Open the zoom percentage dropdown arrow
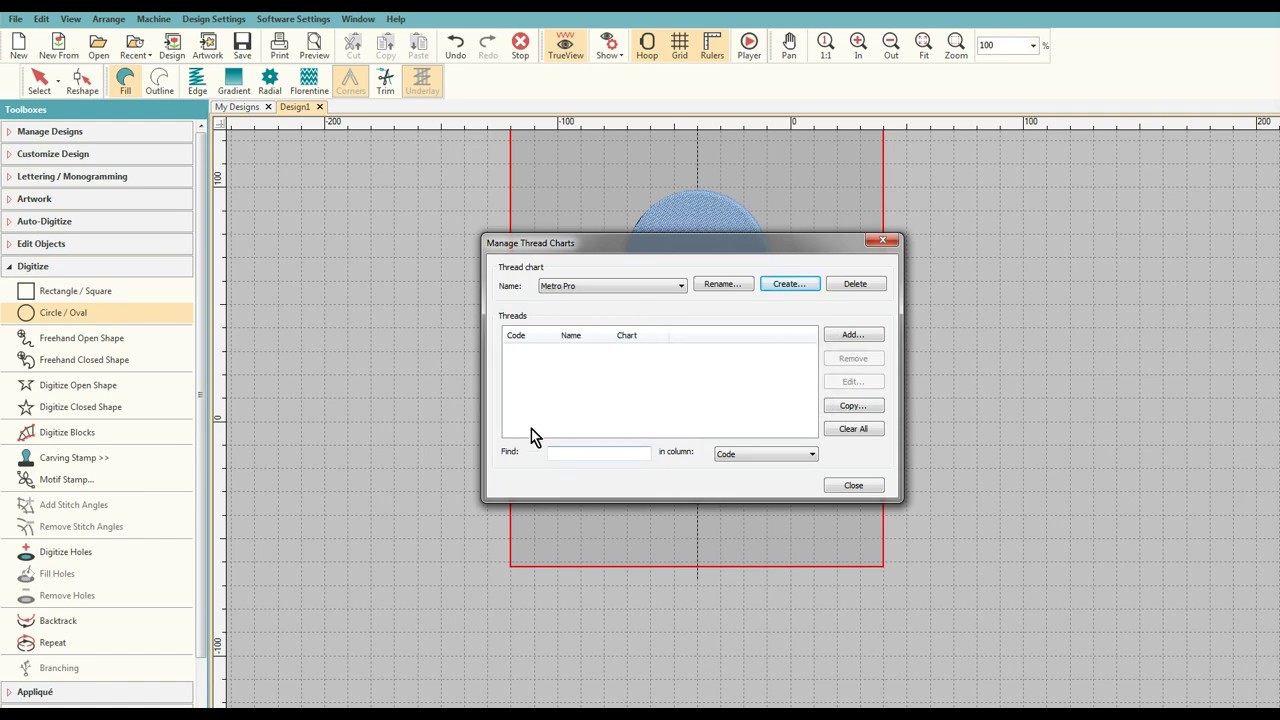Viewport: 1280px width, 720px height. [1033, 45]
